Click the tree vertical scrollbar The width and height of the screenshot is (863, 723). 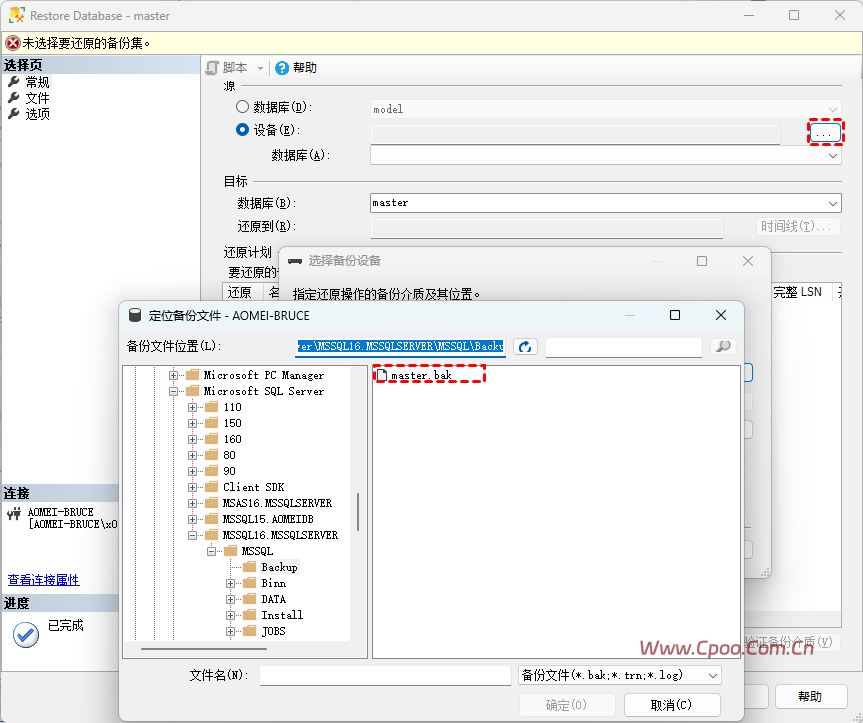[x=358, y=512]
